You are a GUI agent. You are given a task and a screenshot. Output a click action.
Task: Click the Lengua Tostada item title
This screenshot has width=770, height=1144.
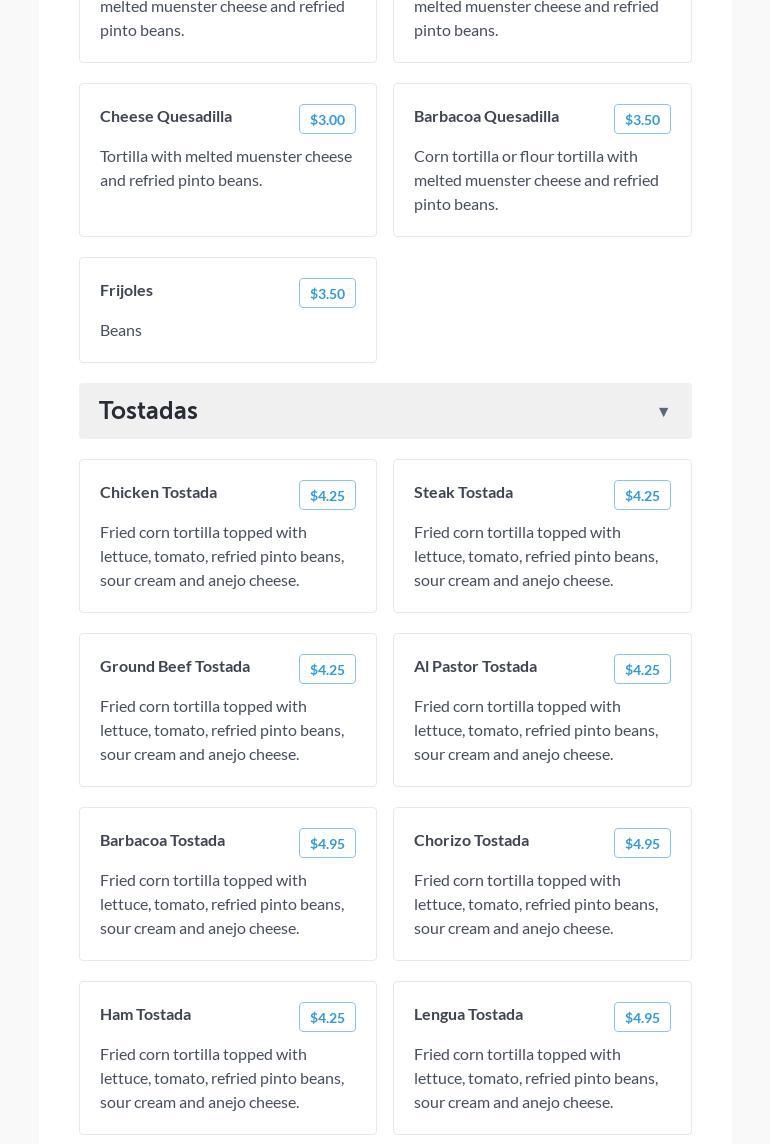468,1015
